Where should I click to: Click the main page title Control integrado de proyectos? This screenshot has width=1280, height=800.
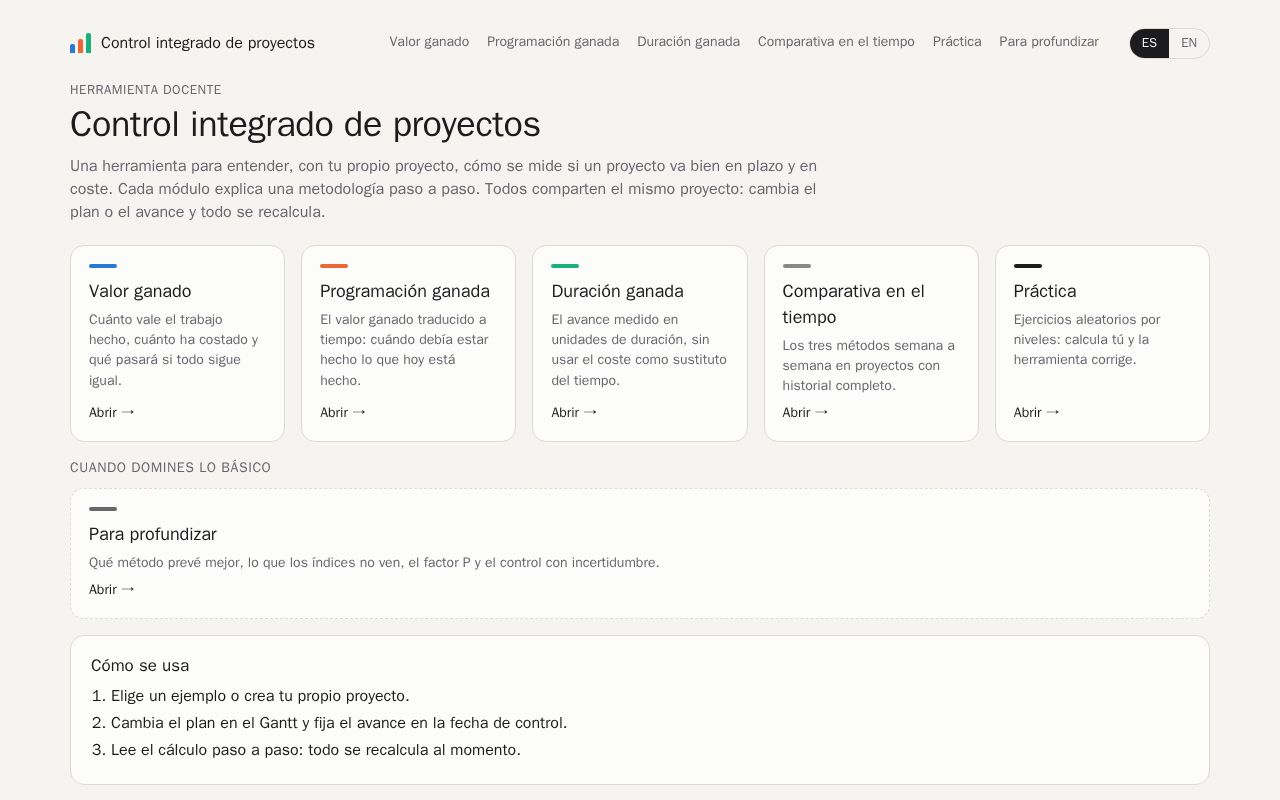tap(305, 124)
